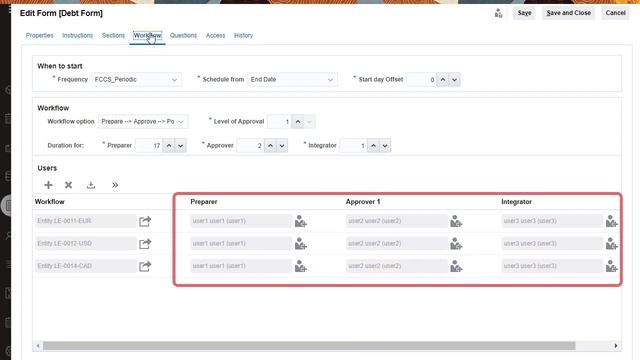Screen dimensions: 640x360
Task: Click the Approver duration input field
Action: [x=251, y=146]
